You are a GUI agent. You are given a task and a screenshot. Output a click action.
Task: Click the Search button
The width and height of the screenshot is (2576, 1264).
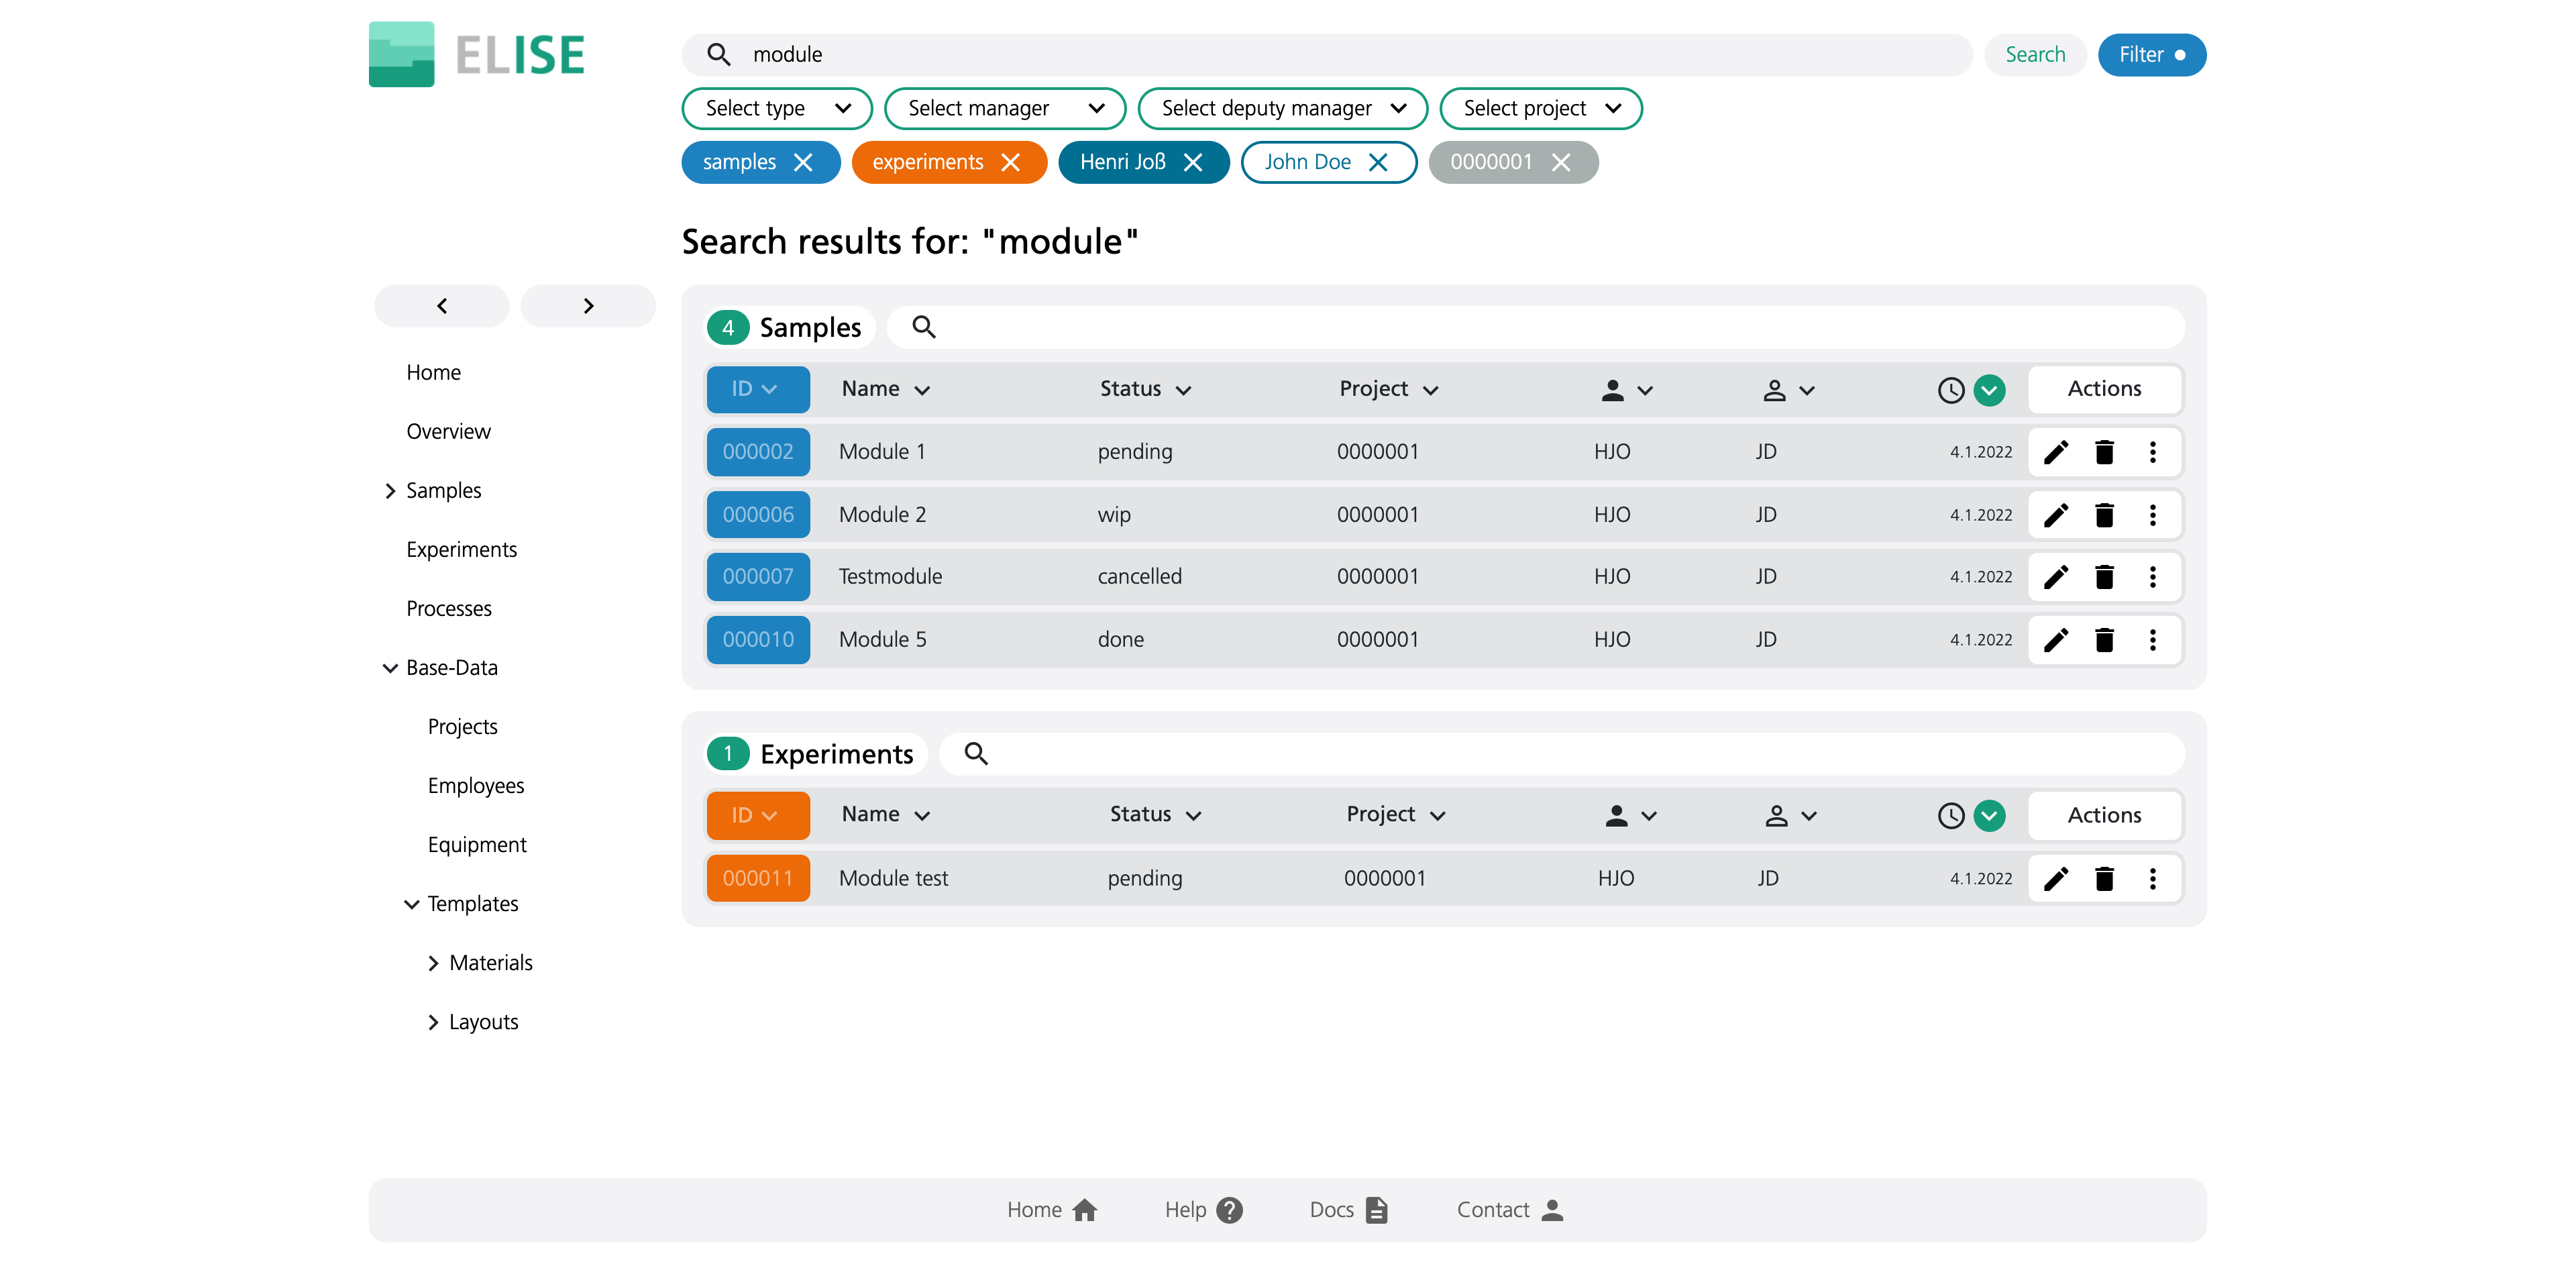[2035, 54]
